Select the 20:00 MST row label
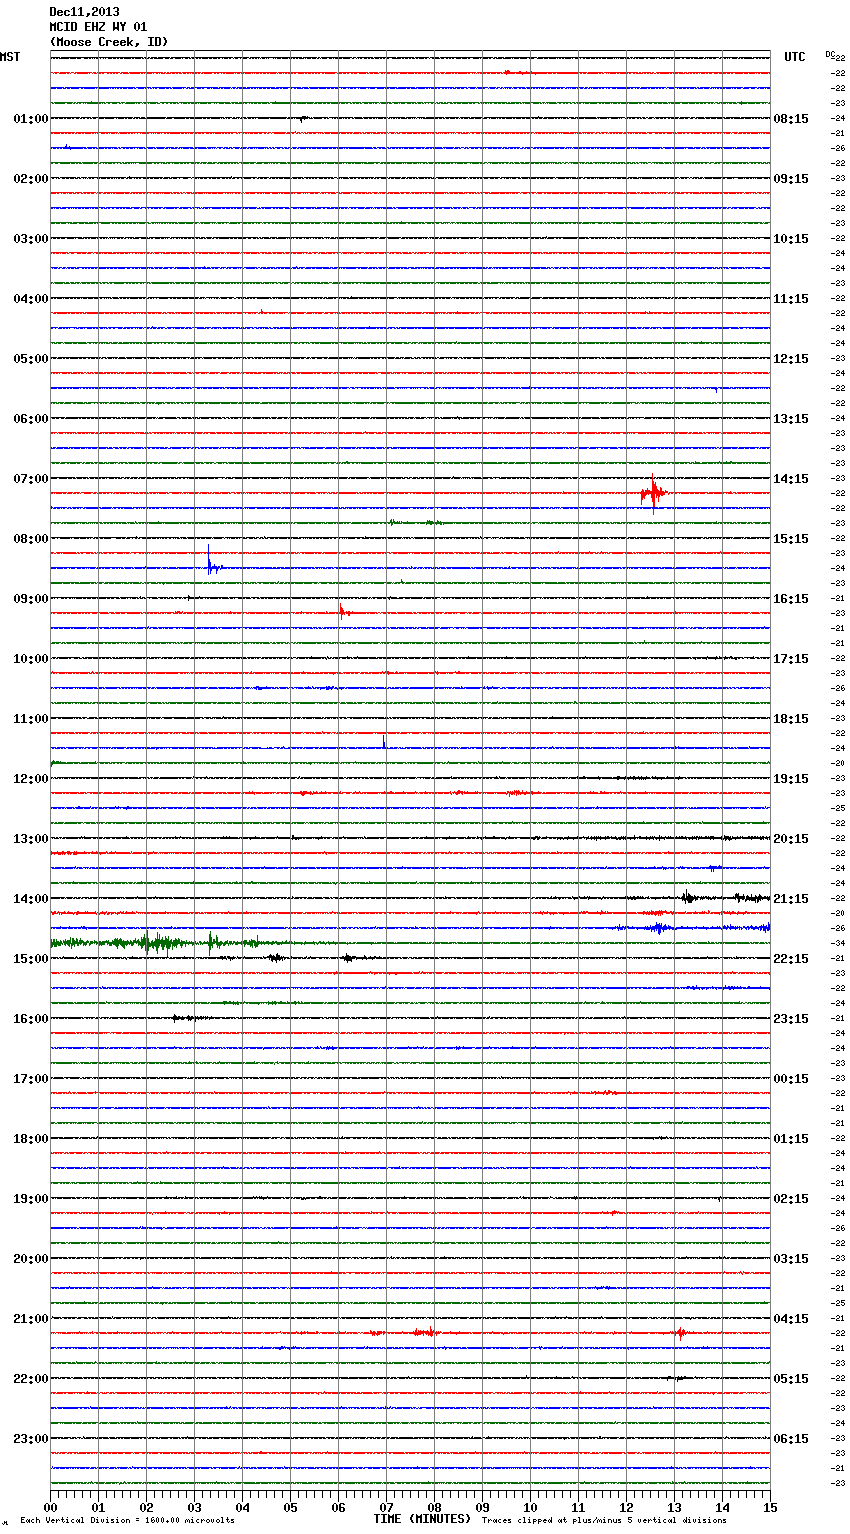This screenshot has height=1534, width=850. click(30, 1259)
